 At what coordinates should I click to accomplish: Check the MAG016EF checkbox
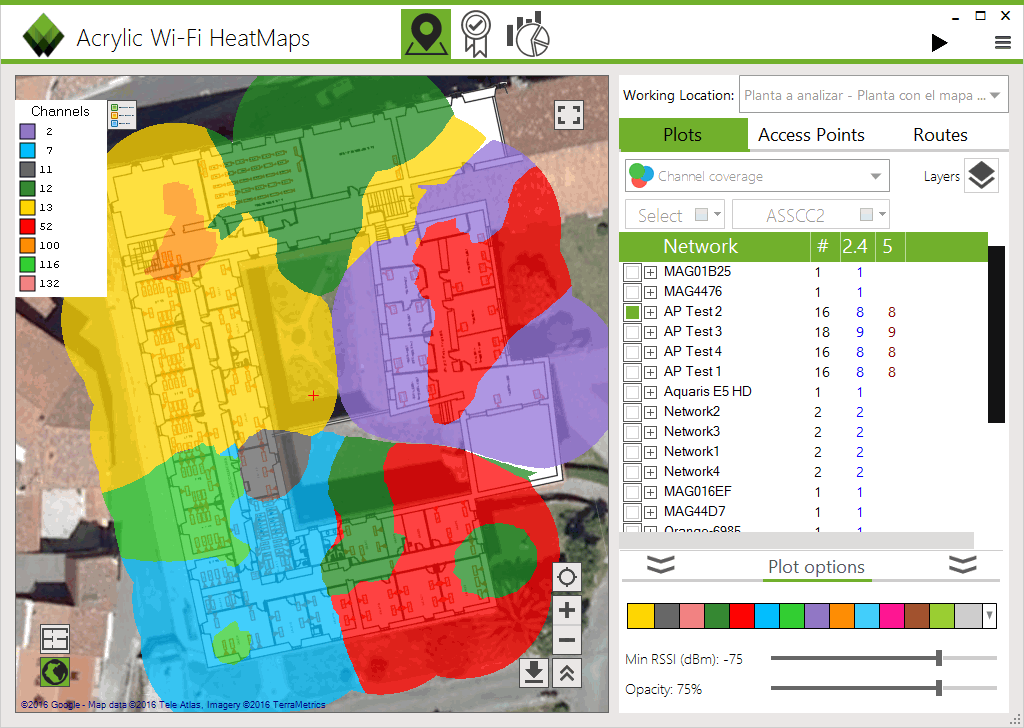632,492
